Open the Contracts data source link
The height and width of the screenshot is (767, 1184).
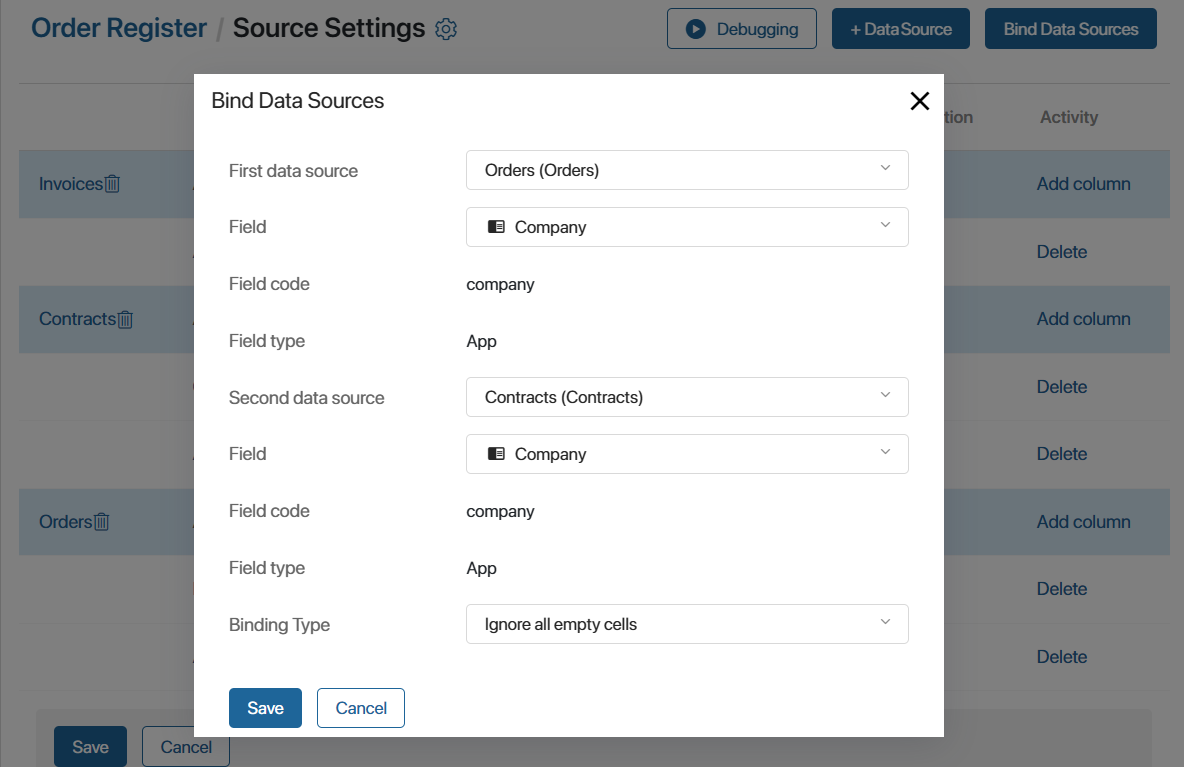pyautogui.click(x=77, y=319)
